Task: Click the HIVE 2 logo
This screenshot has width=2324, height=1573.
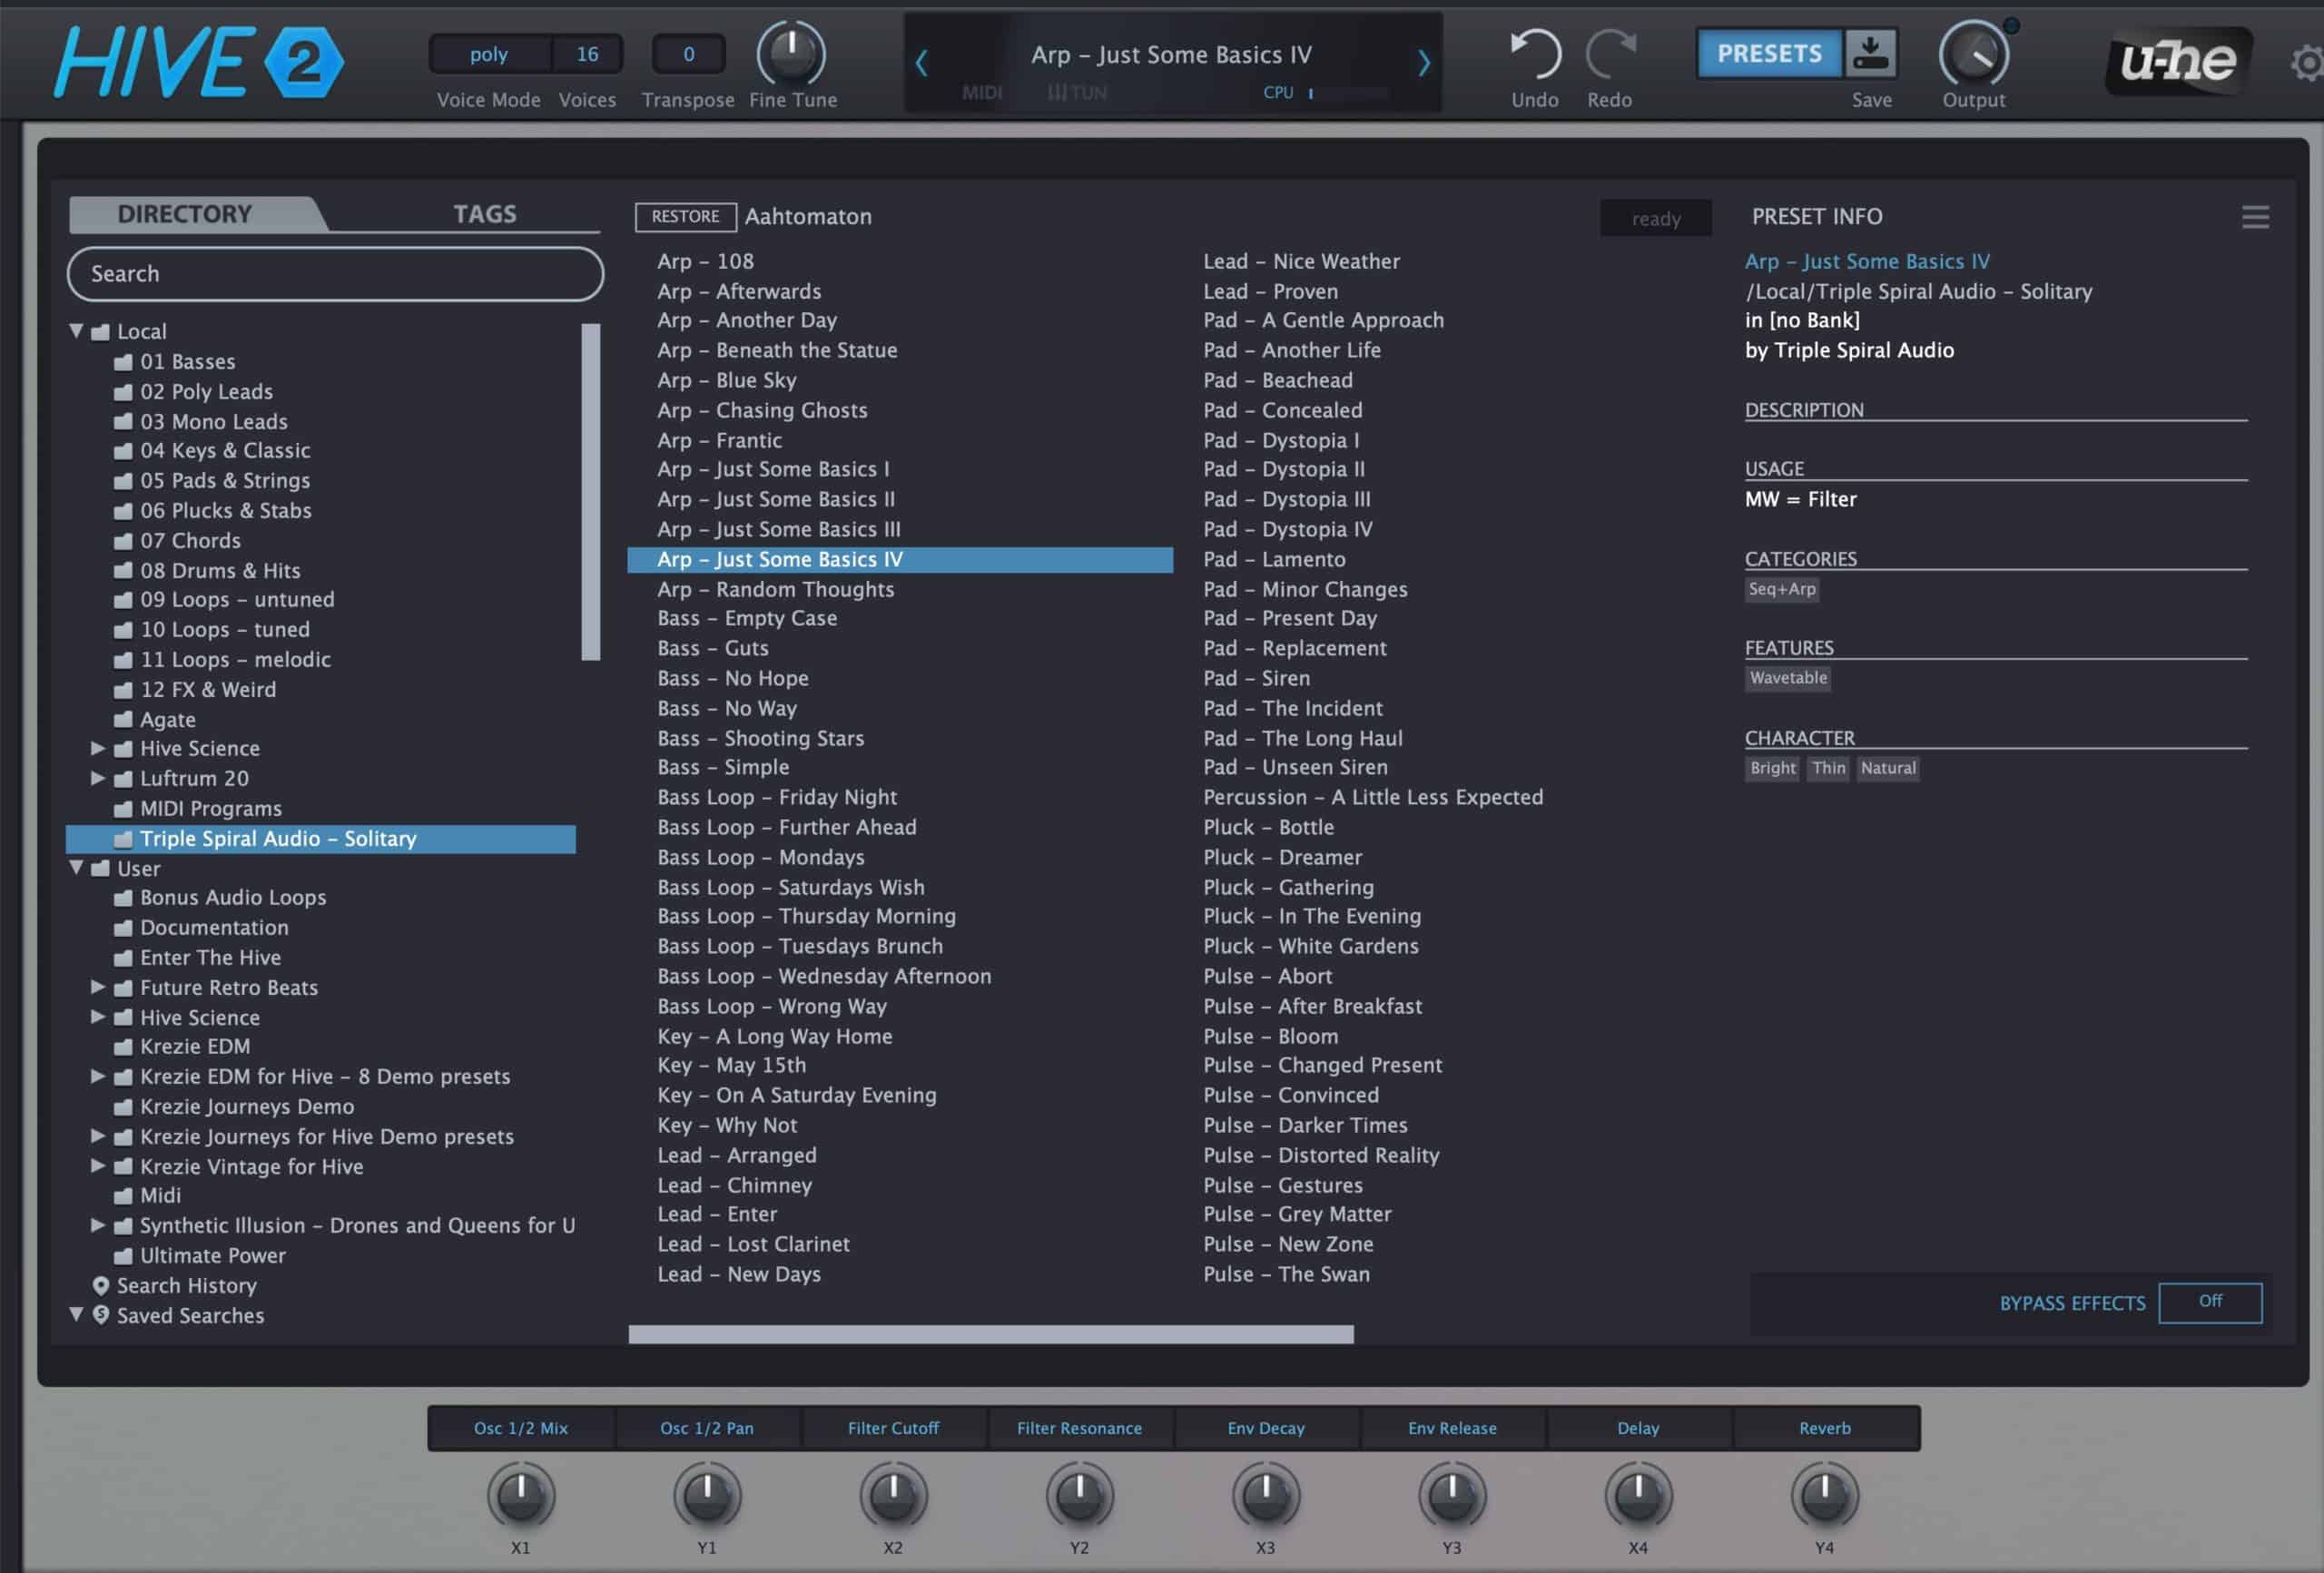Action: tap(198, 62)
